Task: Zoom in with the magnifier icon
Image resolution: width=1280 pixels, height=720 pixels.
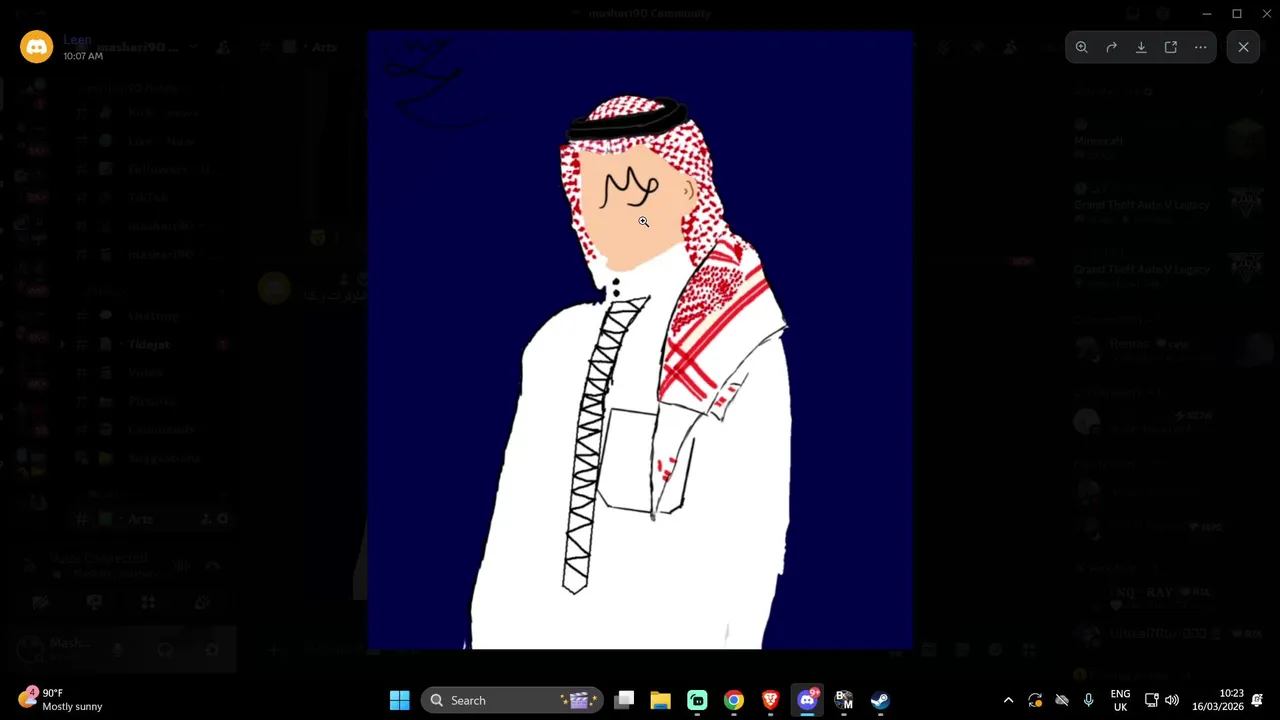Action: click(x=1082, y=47)
